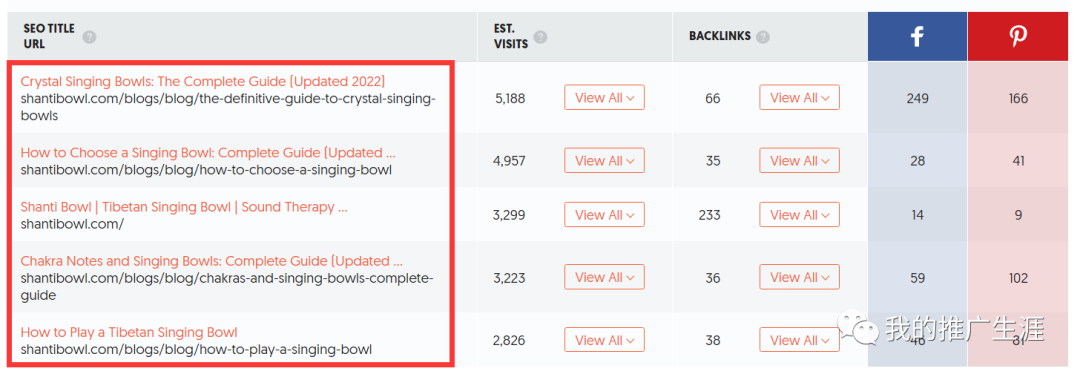Expand backlinks View All for Shanti Bowl homepage row

800,215
